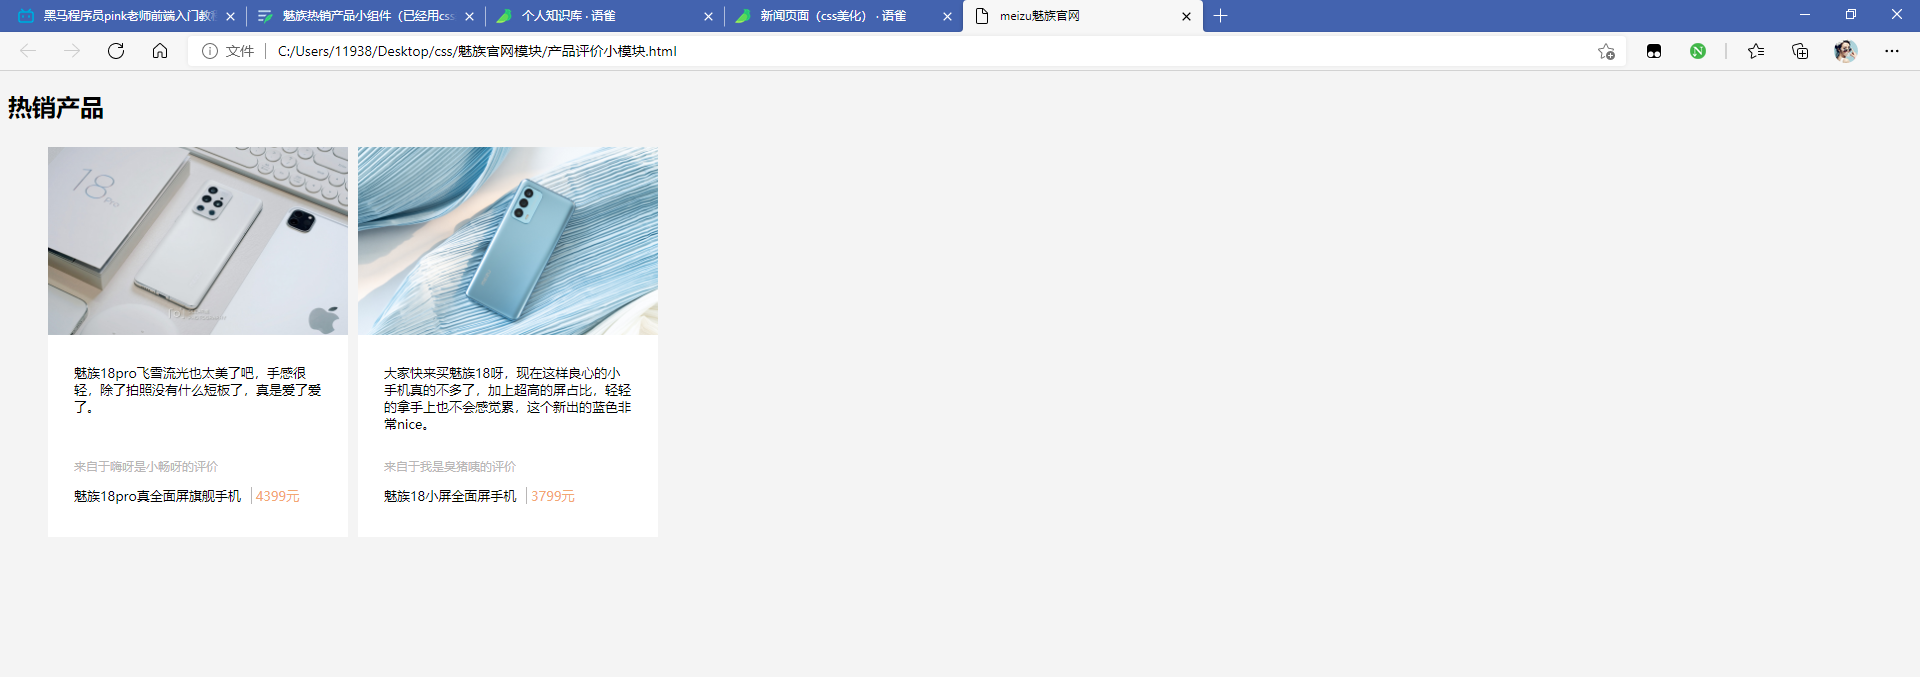Open the Favorites list icon
This screenshot has width=1920, height=677.
[1756, 51]
